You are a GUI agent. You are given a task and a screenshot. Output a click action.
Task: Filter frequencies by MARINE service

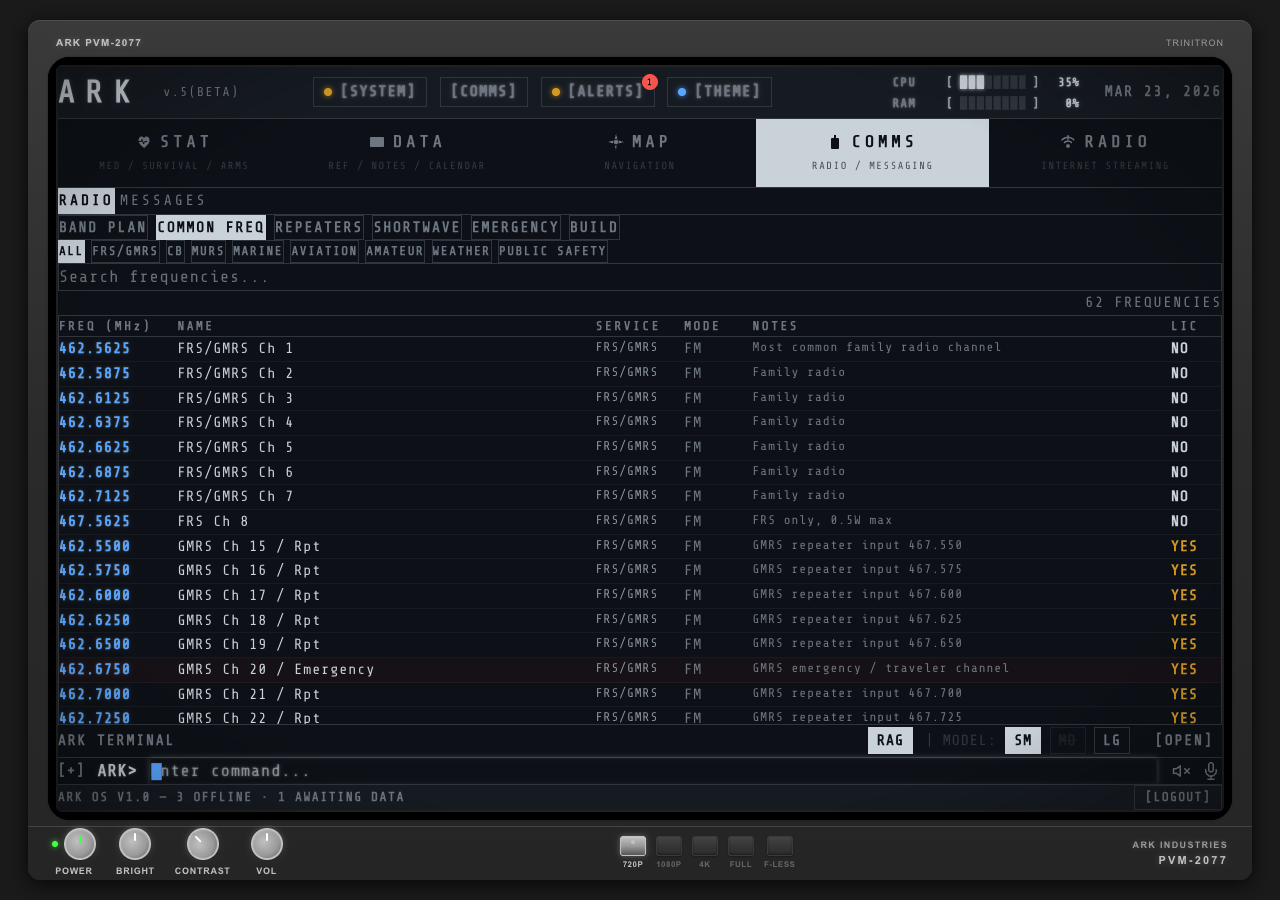[257, 251]
